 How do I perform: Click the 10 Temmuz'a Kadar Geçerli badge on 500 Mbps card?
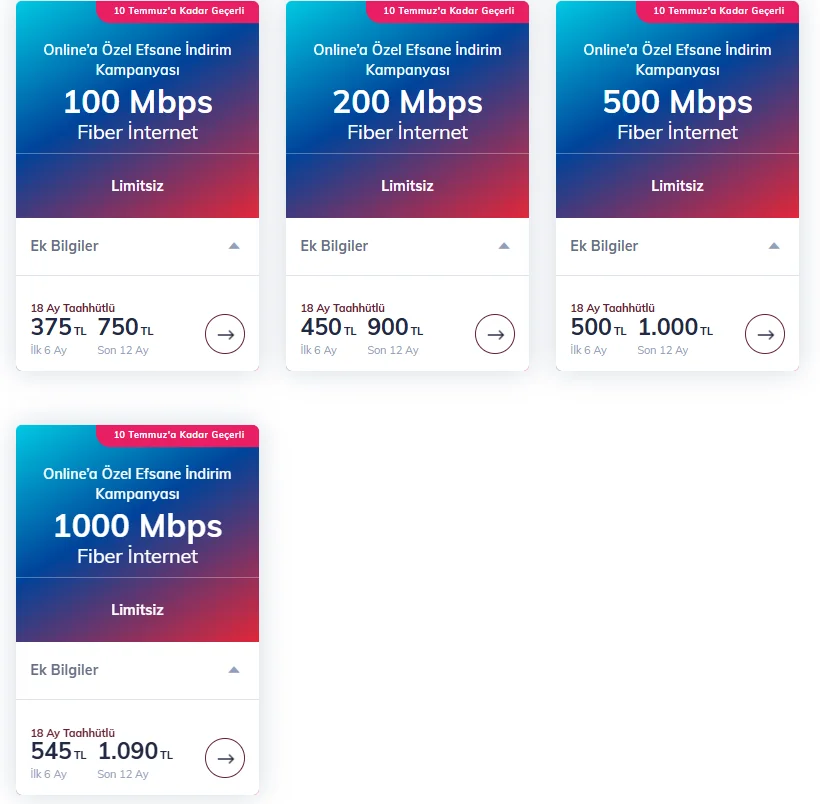(718, 11)
